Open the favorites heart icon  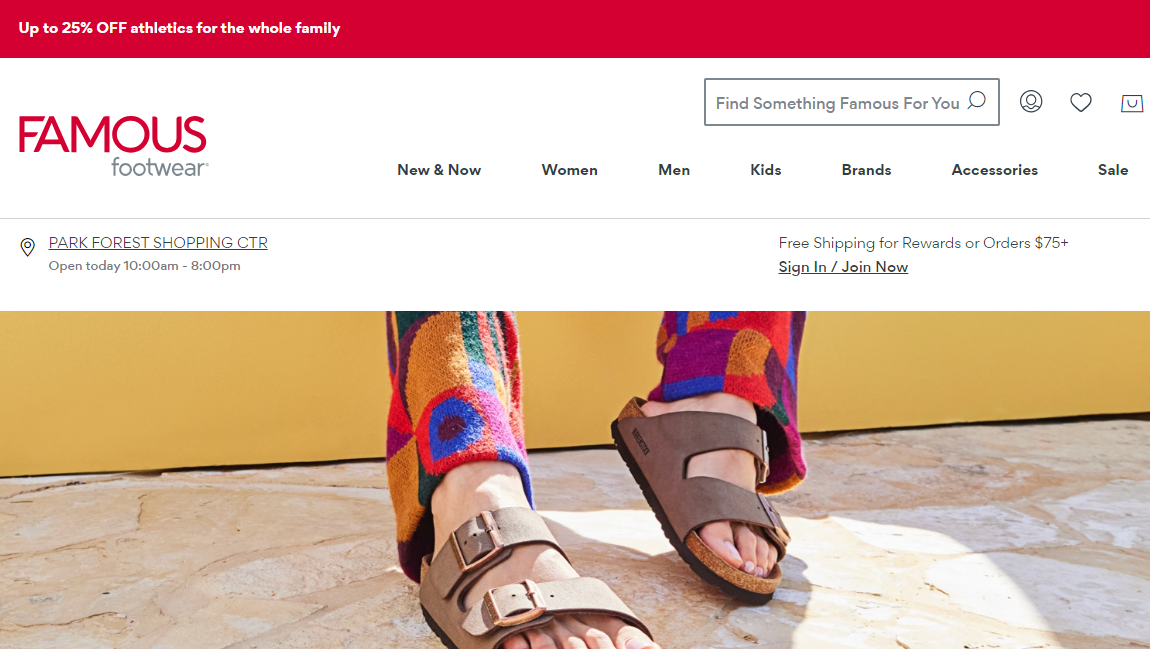1080,102
